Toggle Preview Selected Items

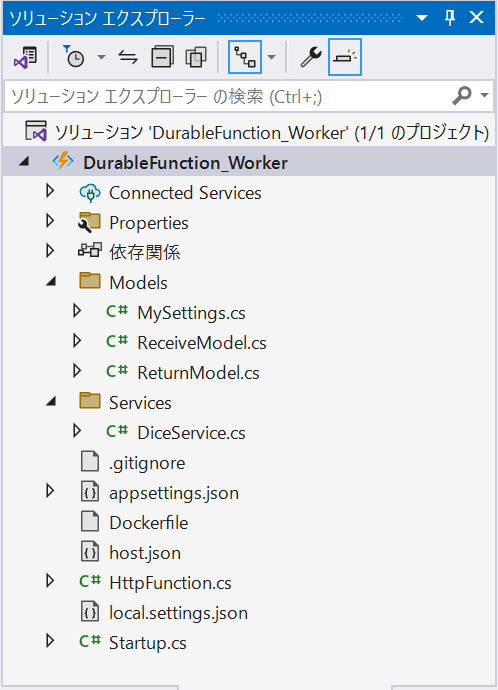[x=345, y=57]
